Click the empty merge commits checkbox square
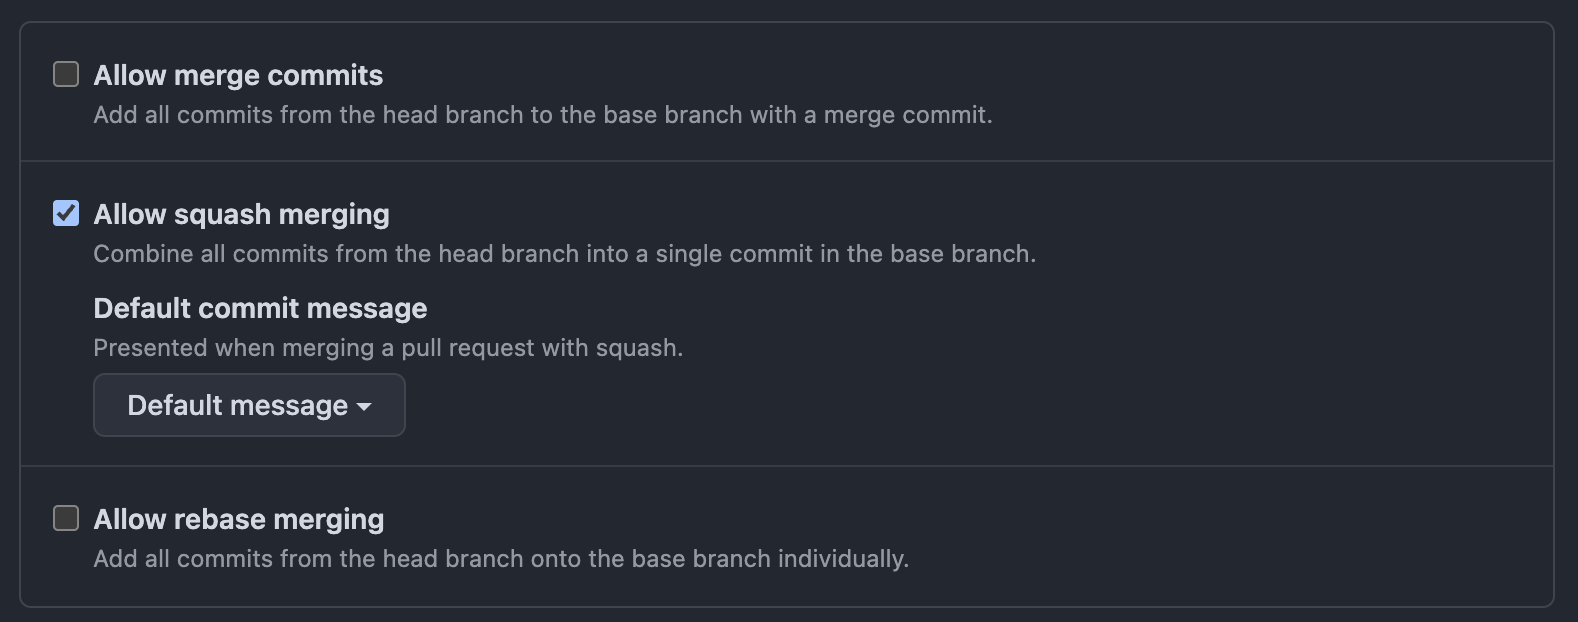 coord(65,73)
